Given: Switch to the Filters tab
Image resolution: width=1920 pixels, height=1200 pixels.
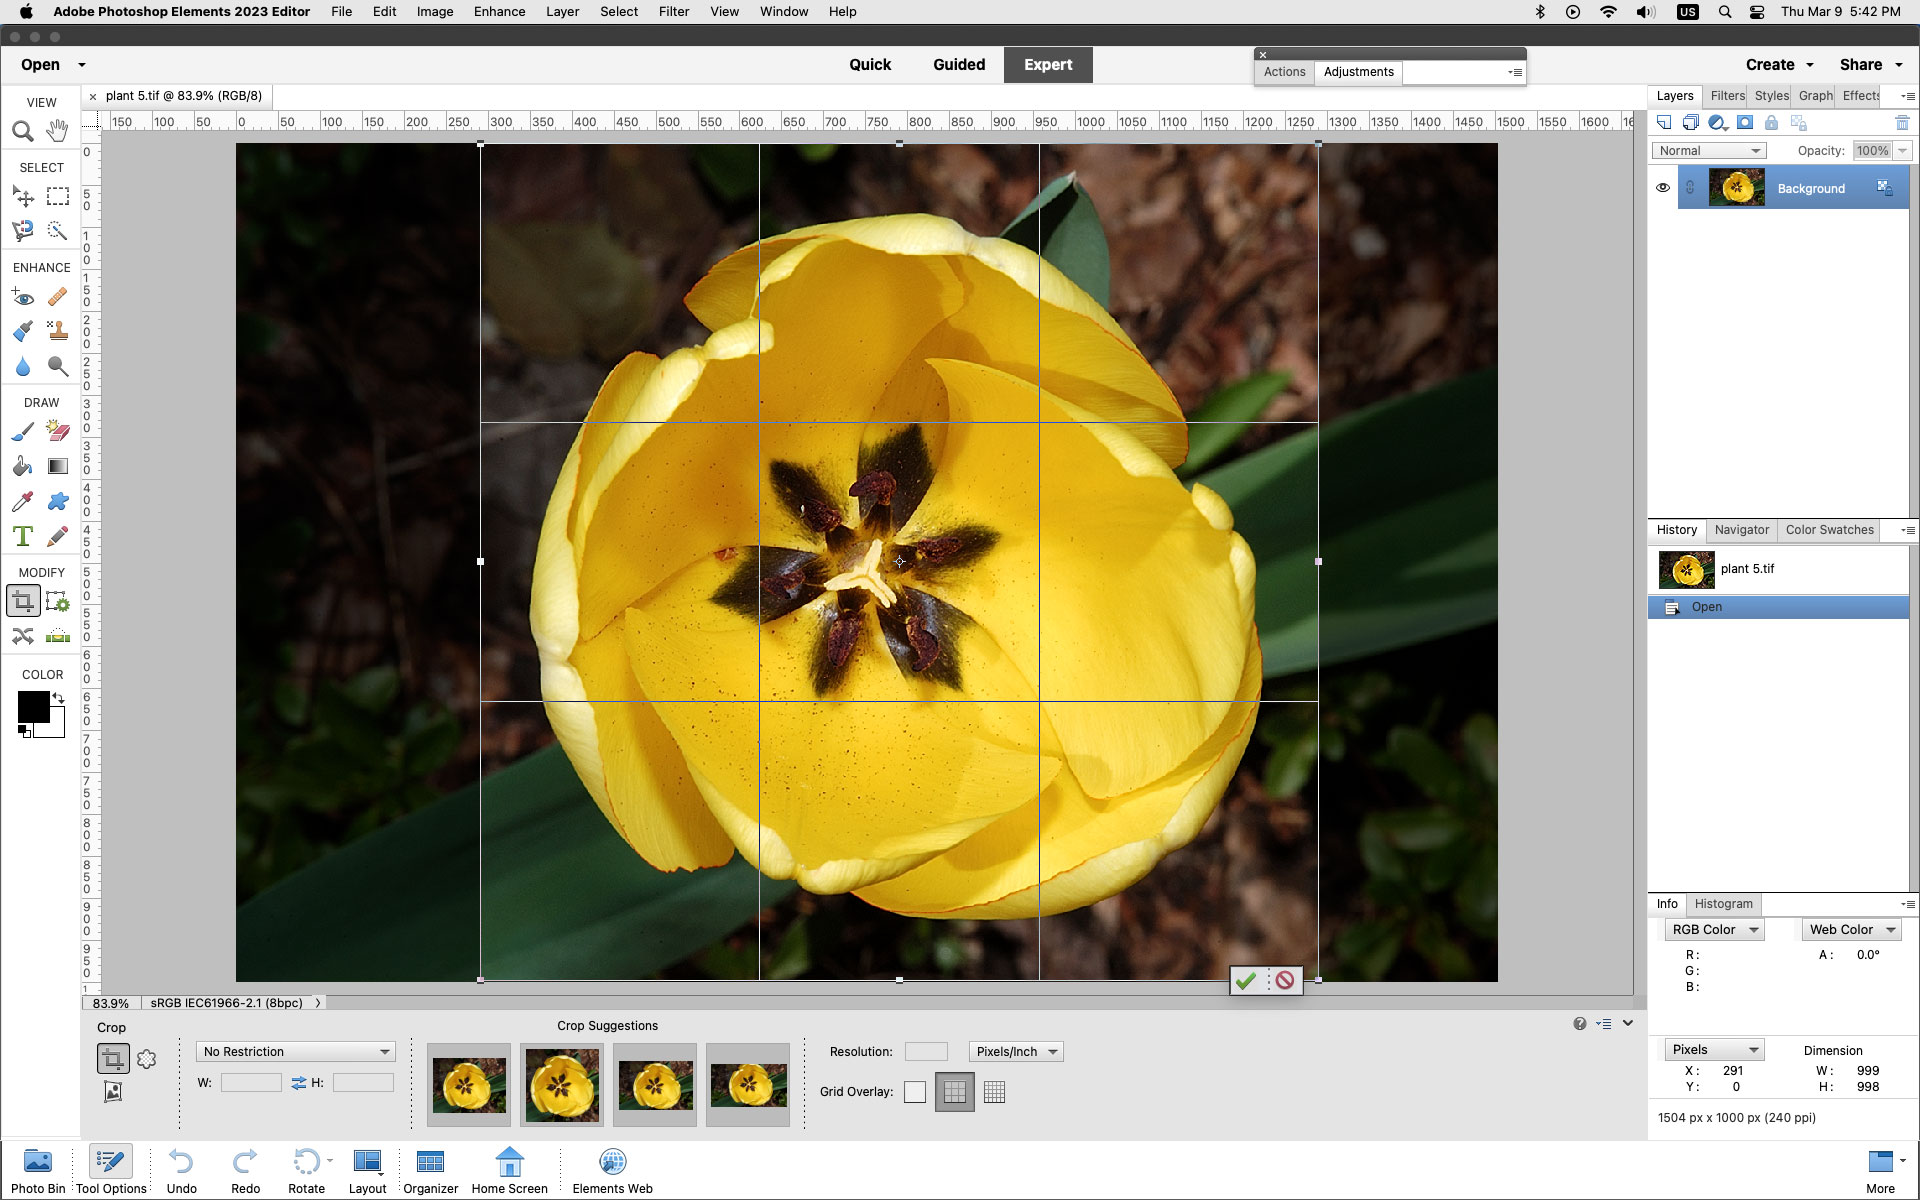Looking at the screenshot, I should [x=1727, y=96].
